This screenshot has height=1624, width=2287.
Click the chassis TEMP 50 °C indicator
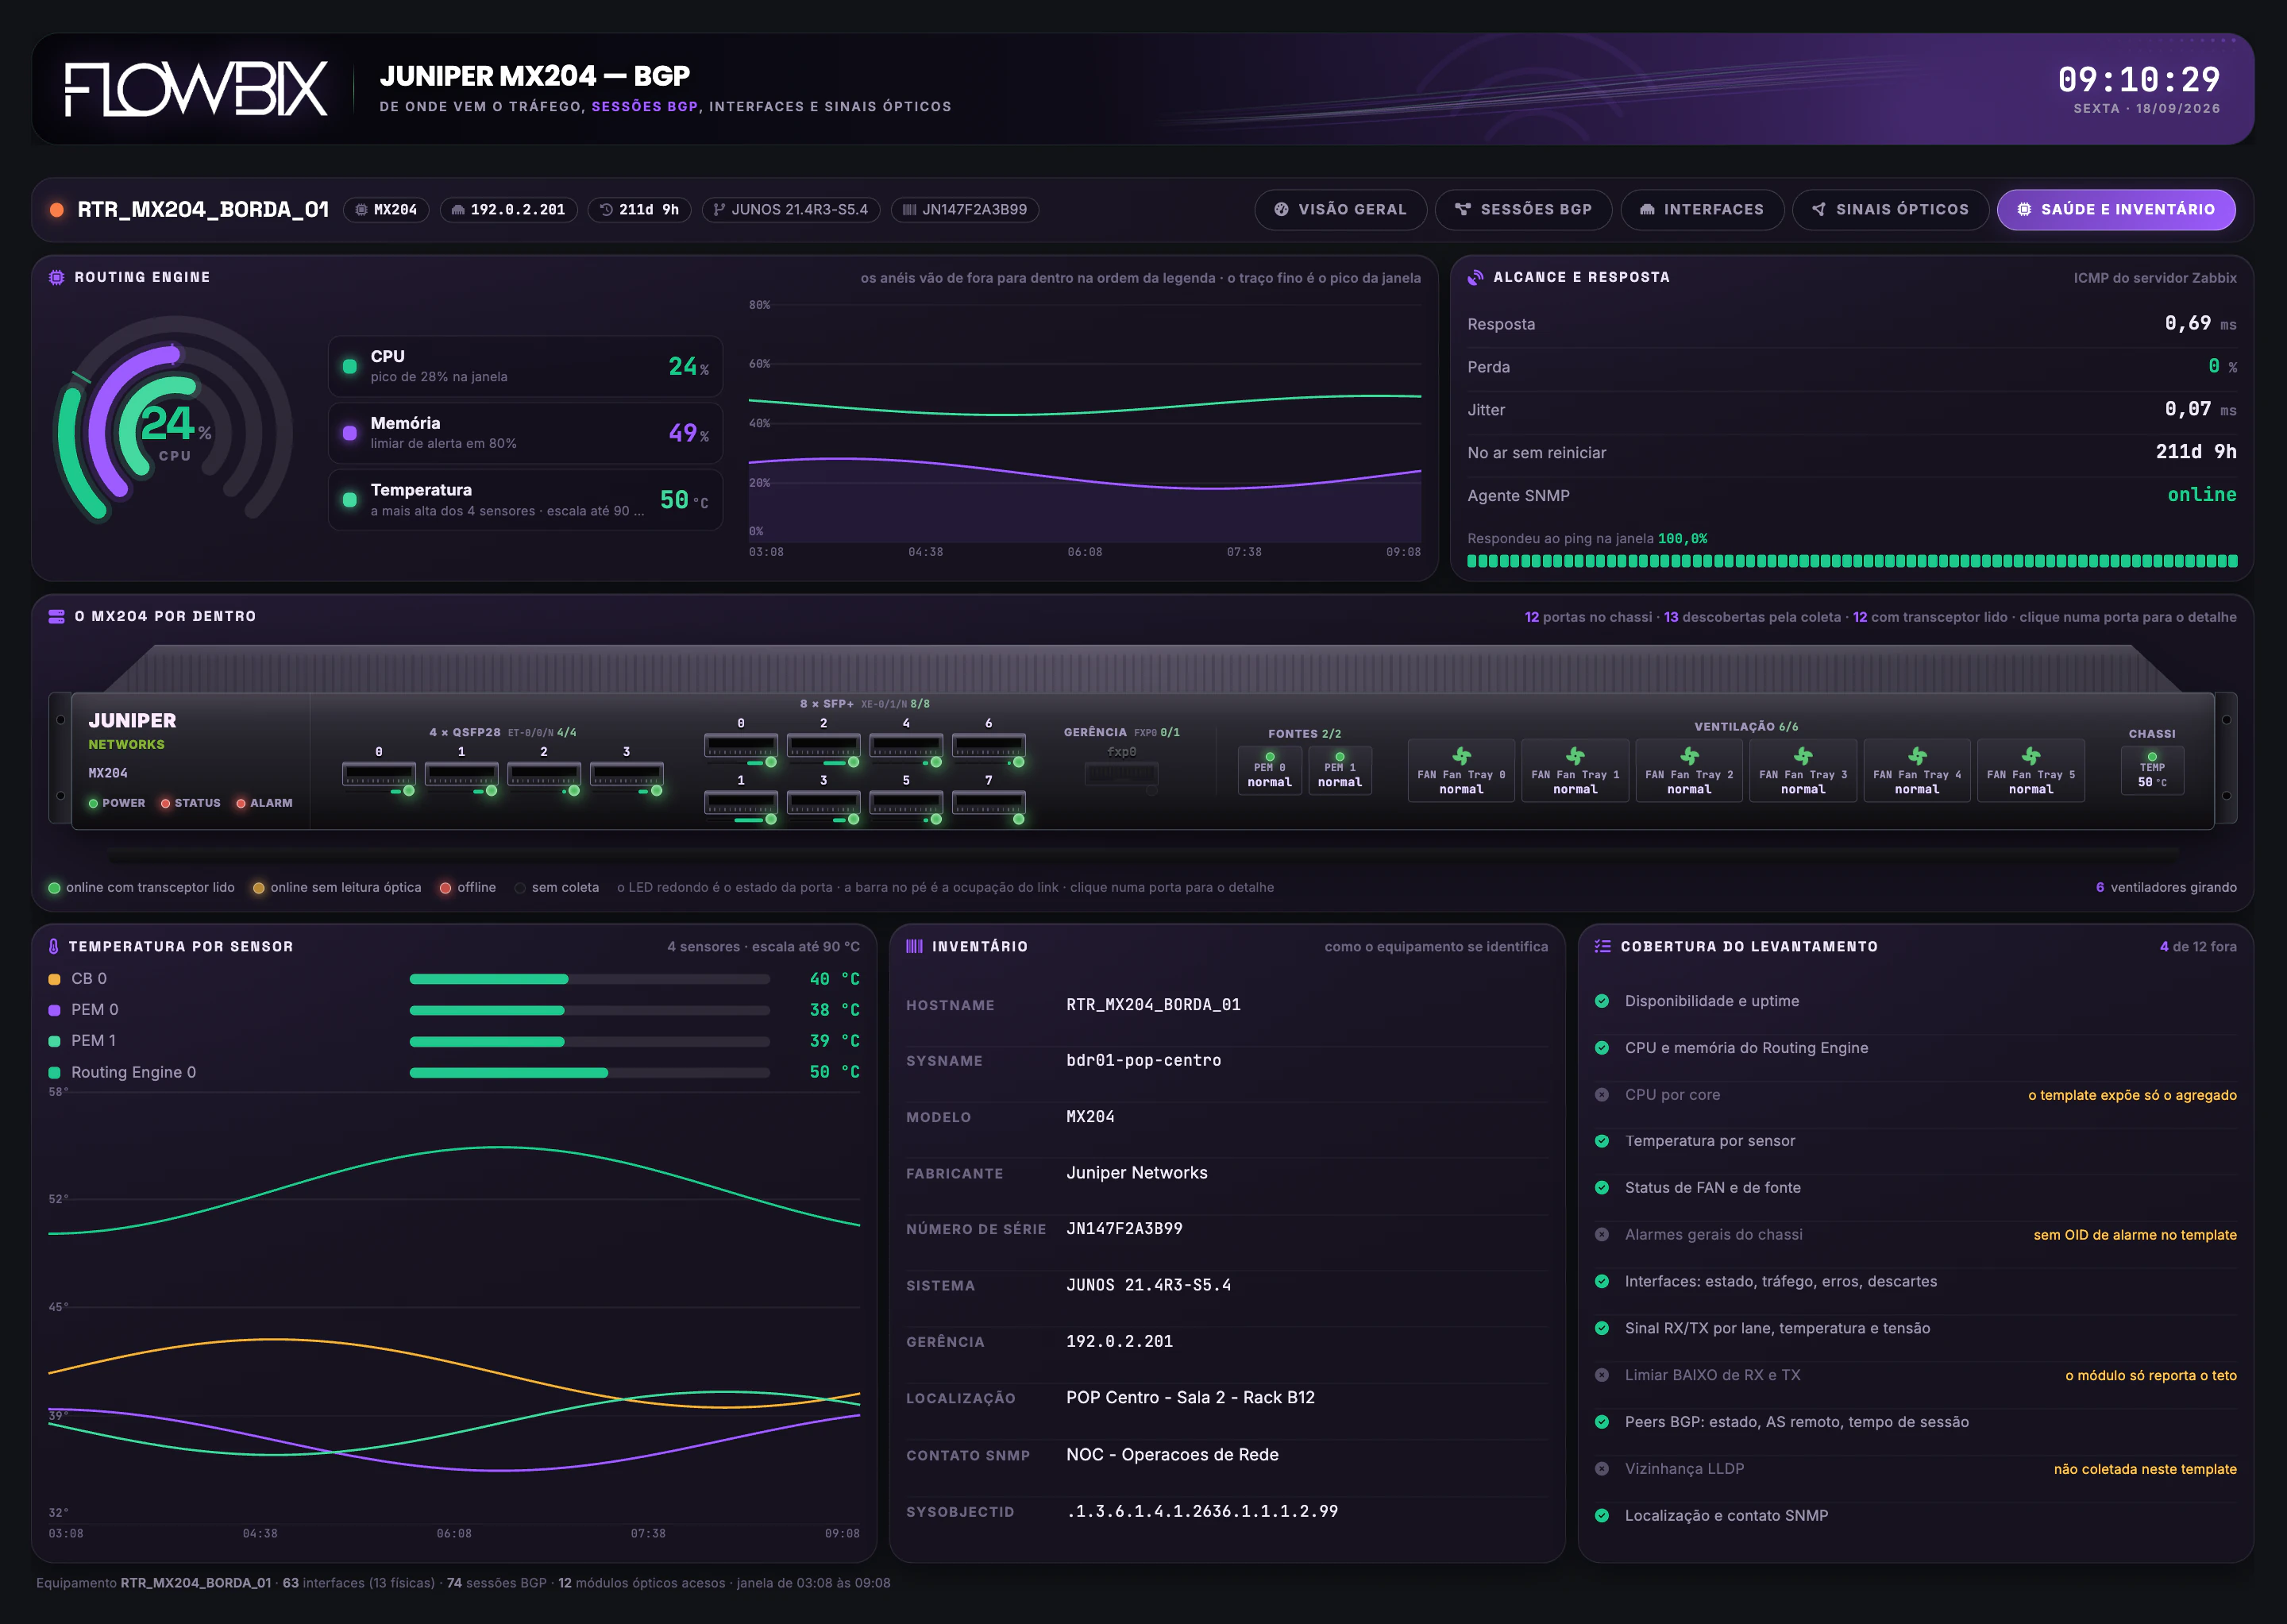(x=2152, y=770)
